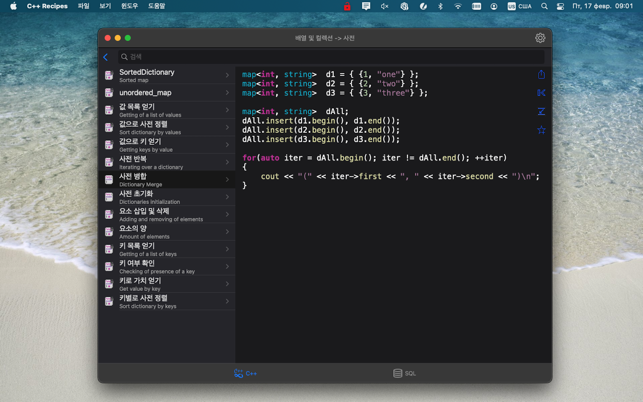This screenshot has width=643, height=402.
Task: Switch to the SQL tab
Action: click(x=404, y=373)
